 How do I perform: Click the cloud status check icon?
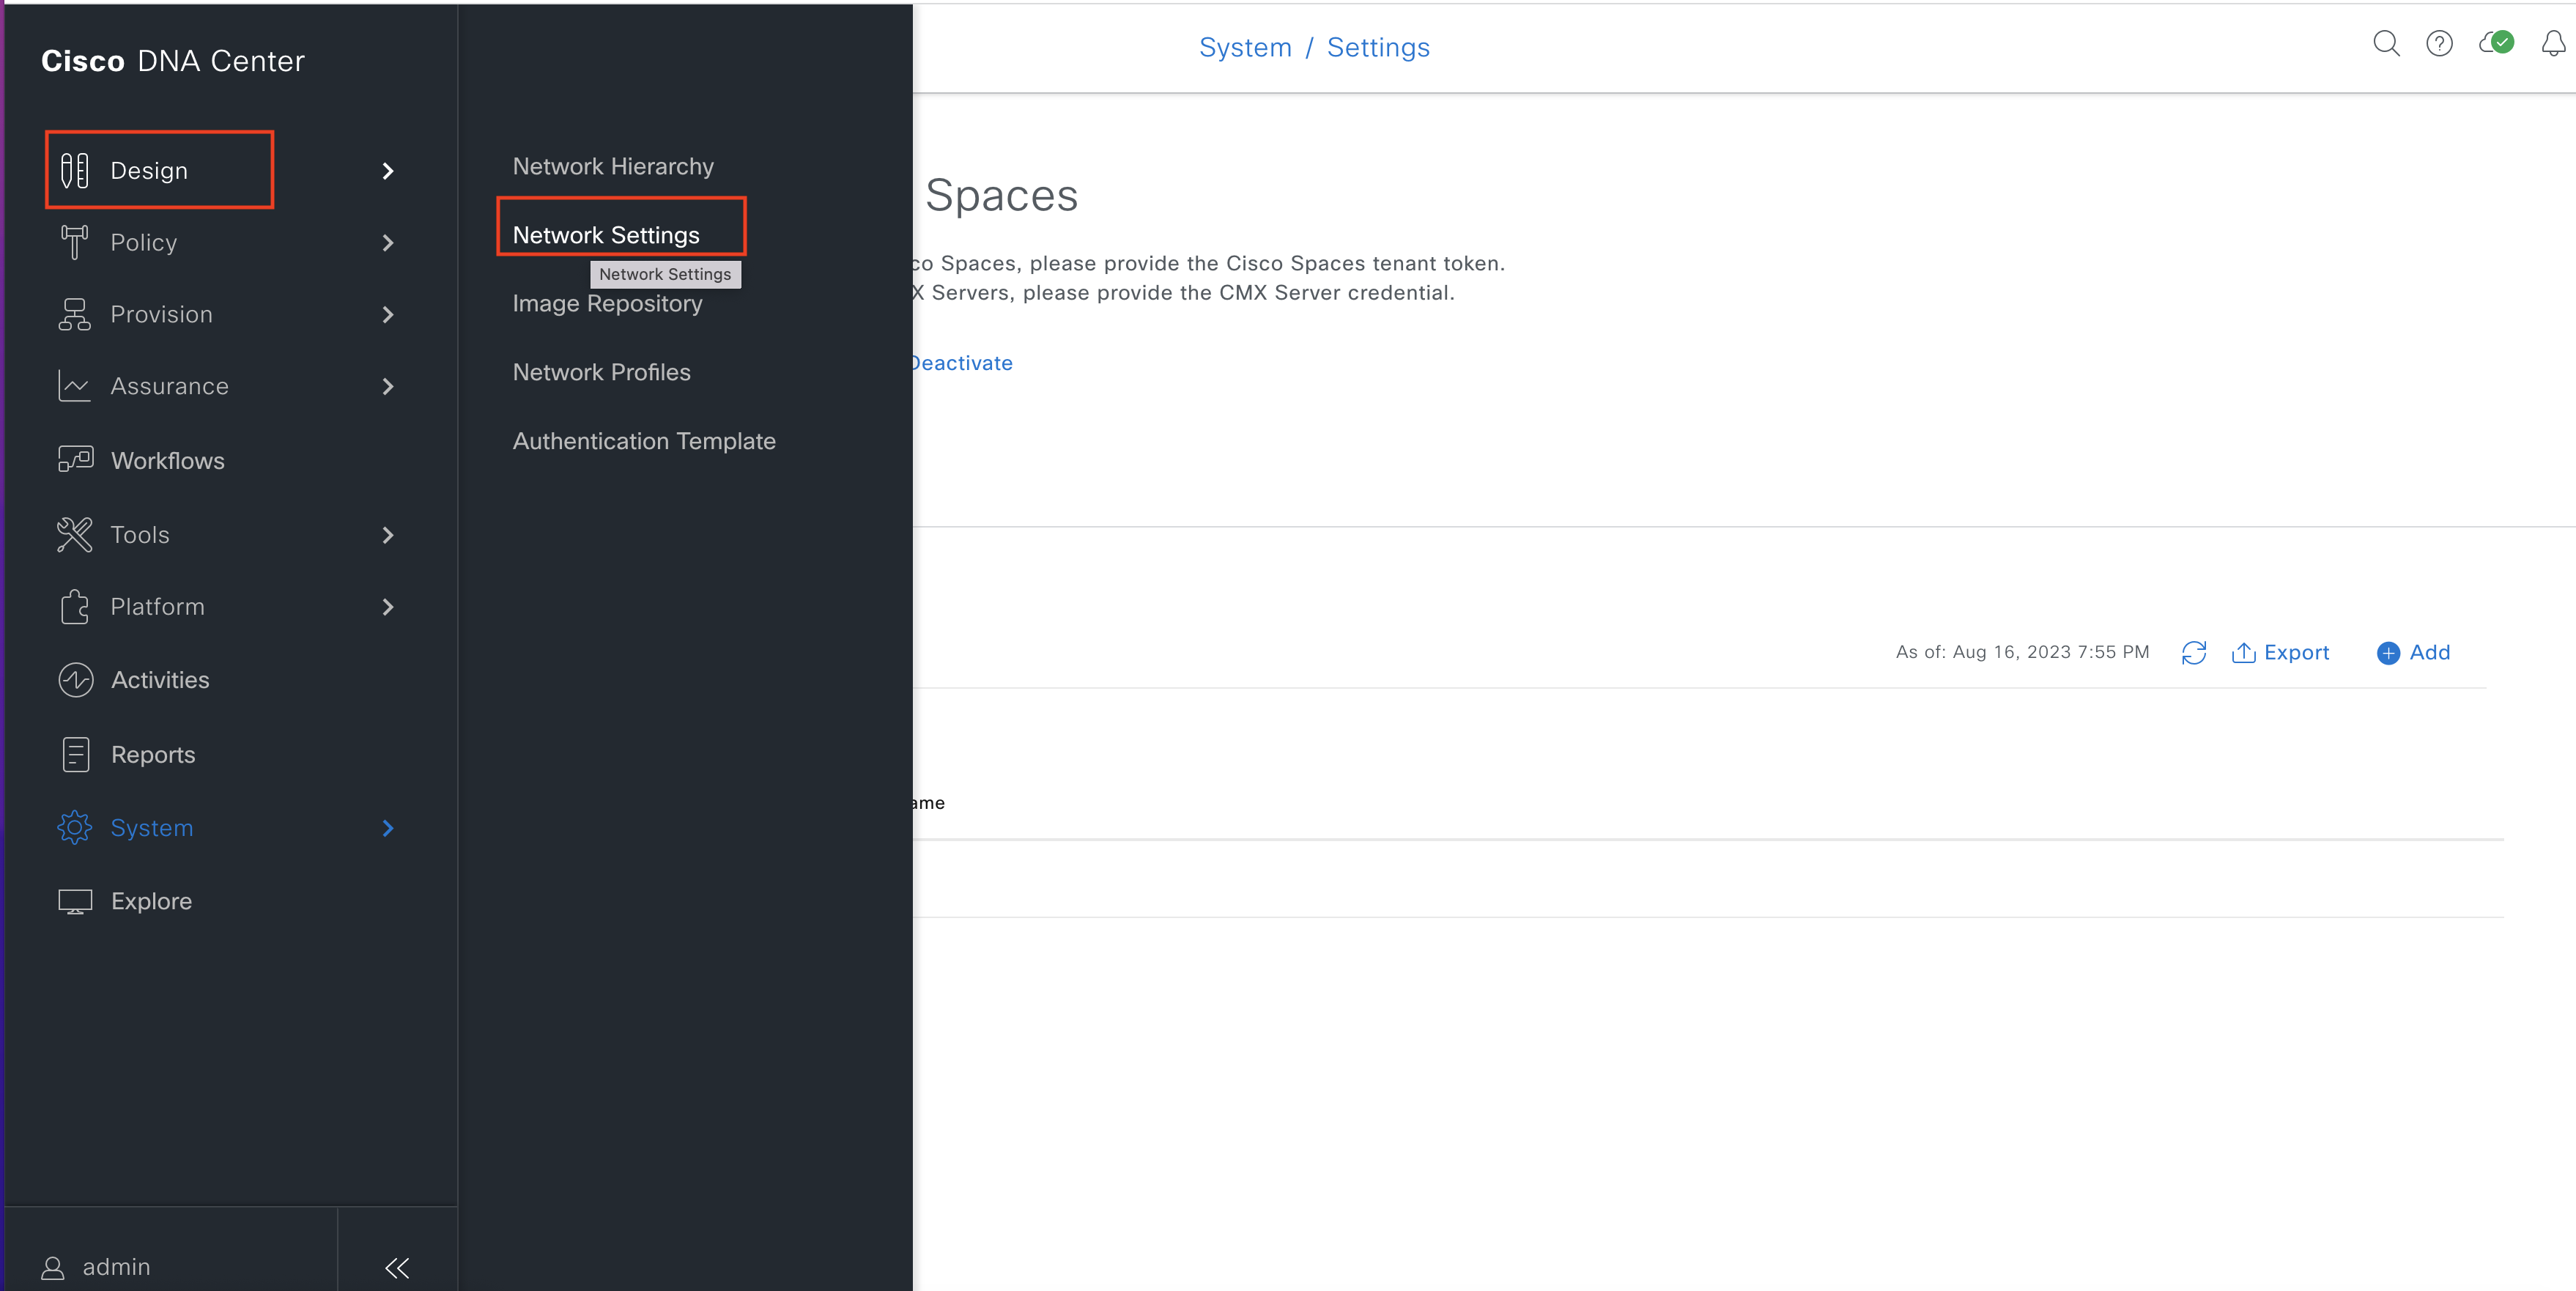[x=2496, y=43]
